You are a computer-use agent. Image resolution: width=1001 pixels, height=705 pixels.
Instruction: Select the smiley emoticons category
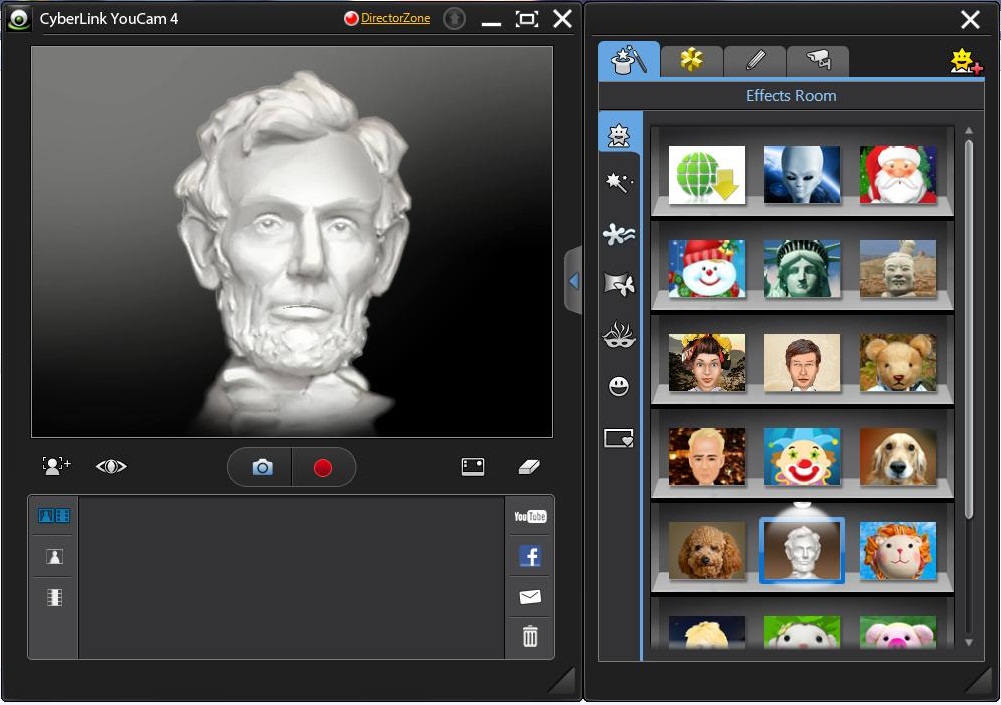pyautogui.click(x=619, y=386)
